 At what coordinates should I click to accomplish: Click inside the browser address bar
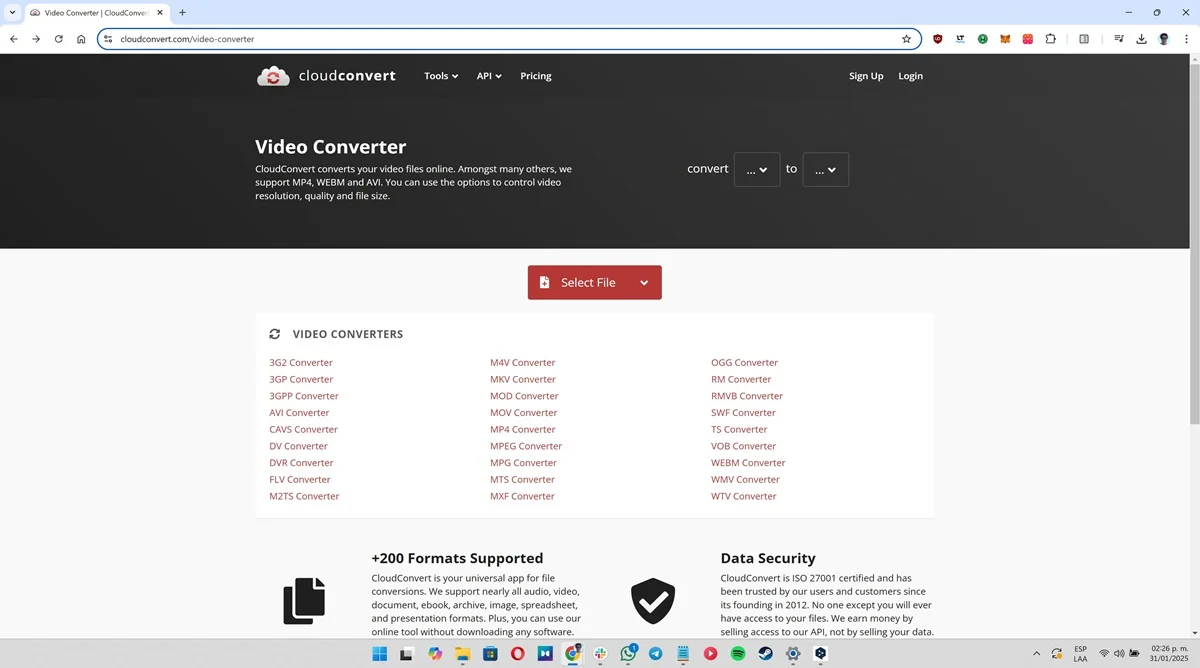pyautogui.click(x=300, y=38)
